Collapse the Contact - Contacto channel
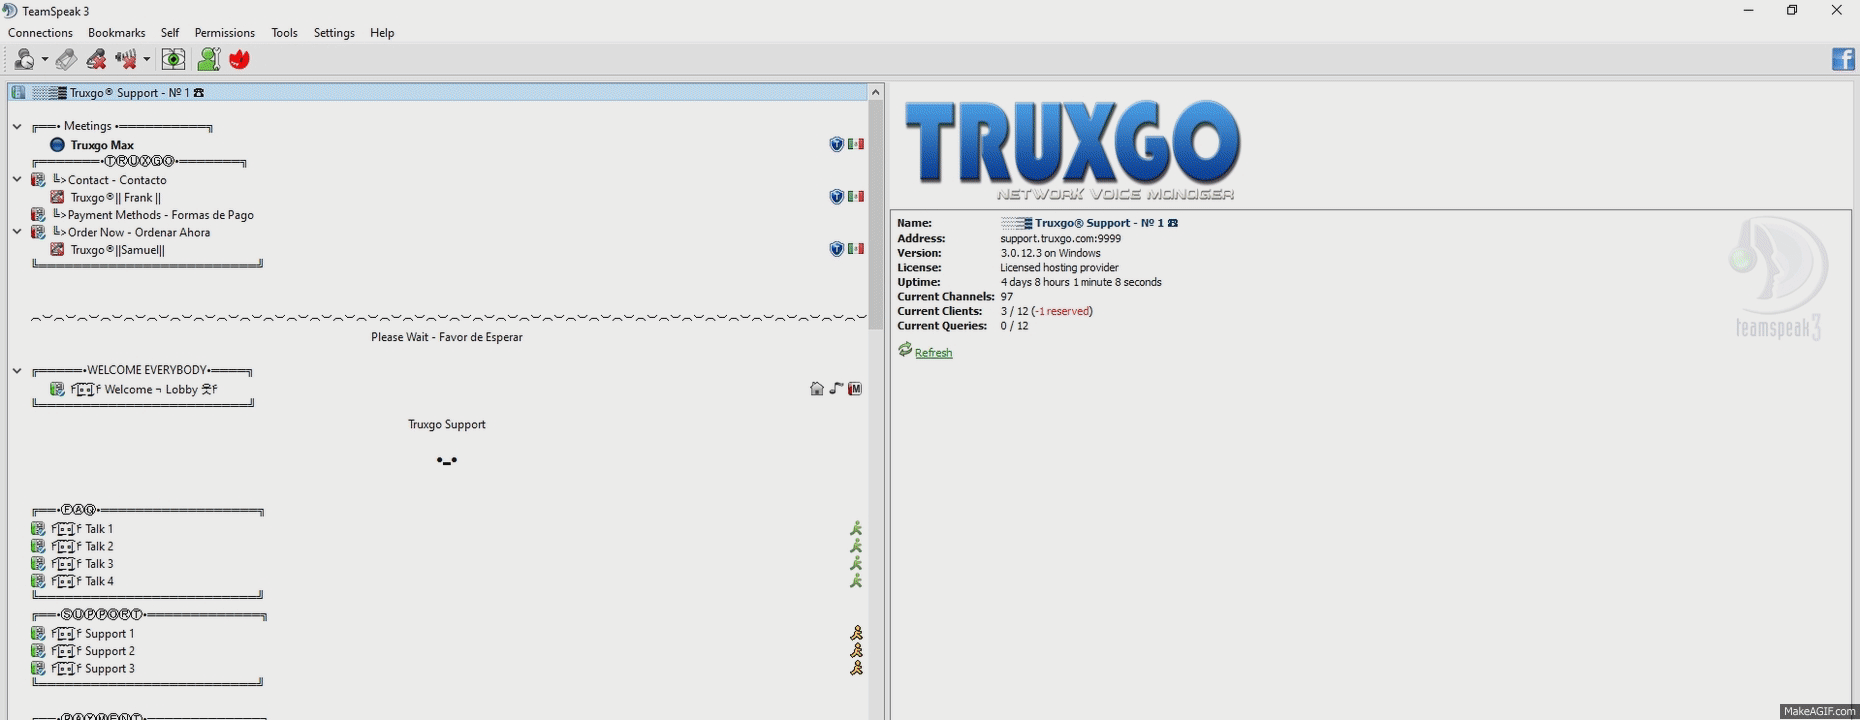This screenshot has width=1860, height=720. pyautogui.click(x=17, y=180)
